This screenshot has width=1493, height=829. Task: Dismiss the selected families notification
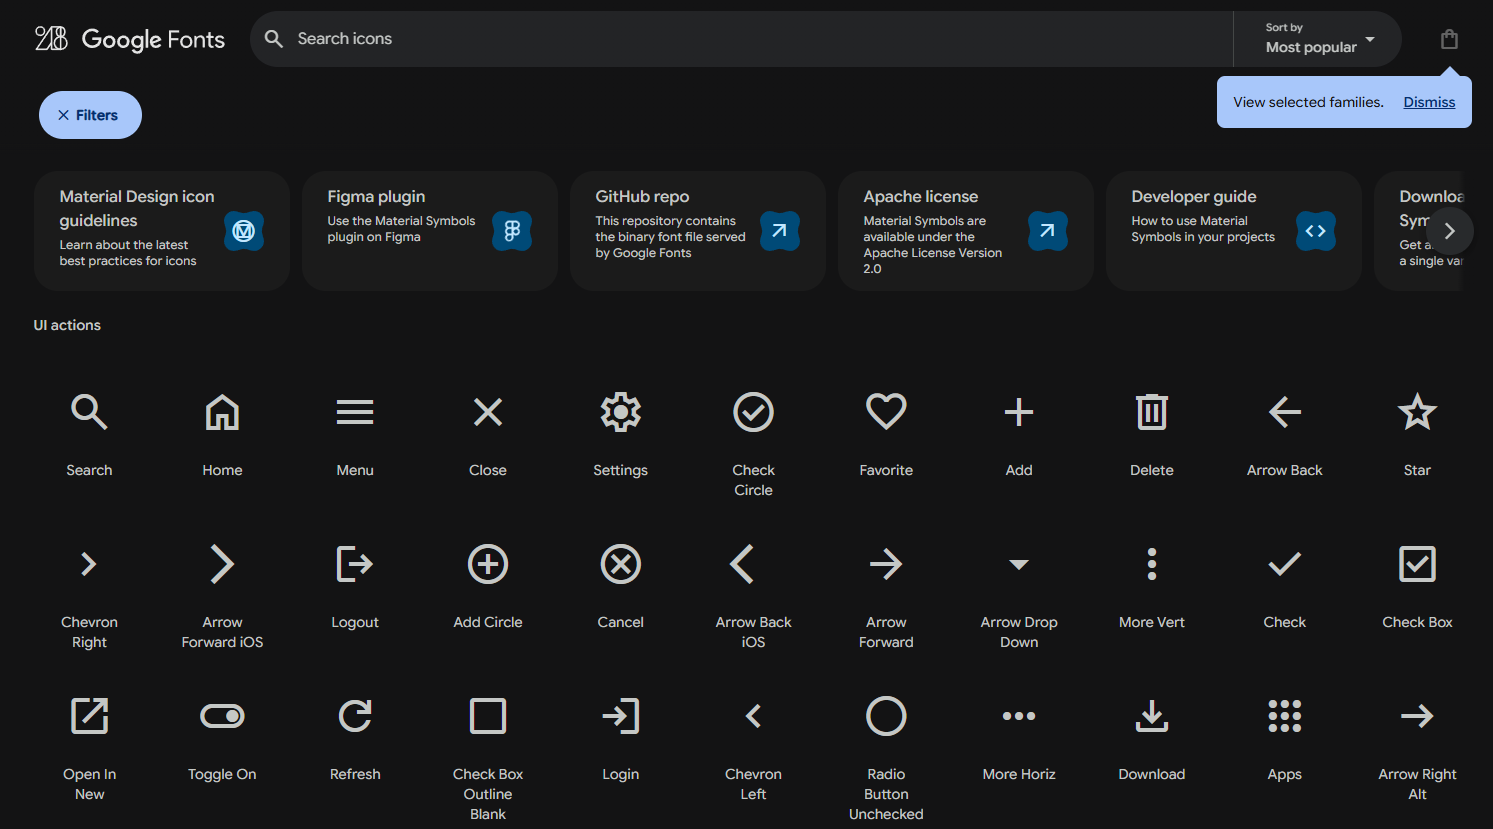(x=1428, y=101)
